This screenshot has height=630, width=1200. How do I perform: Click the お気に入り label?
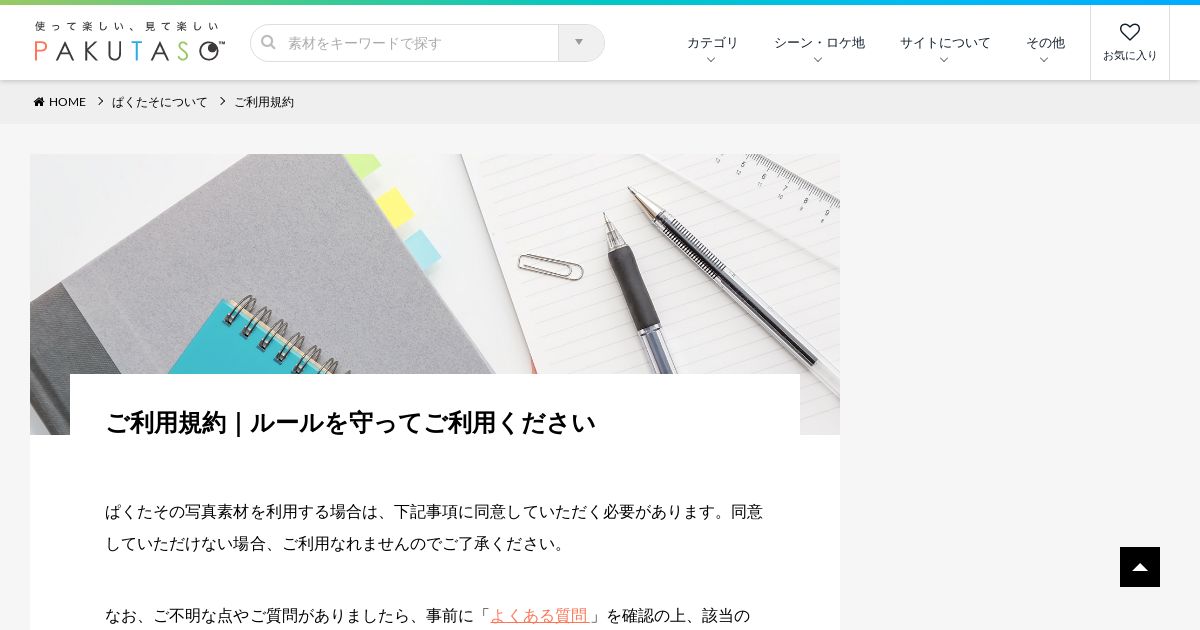click(1130, 56)
